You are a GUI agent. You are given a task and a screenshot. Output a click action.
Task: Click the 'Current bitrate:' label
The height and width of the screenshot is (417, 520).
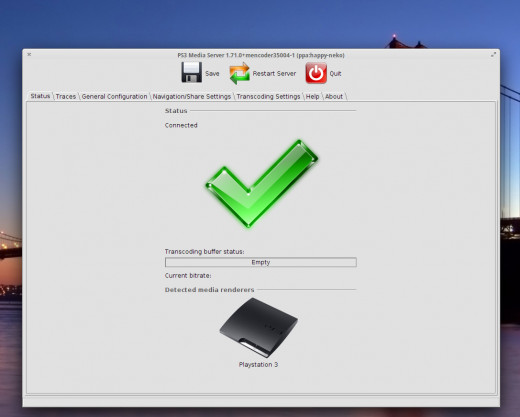(x=188, y=275)
